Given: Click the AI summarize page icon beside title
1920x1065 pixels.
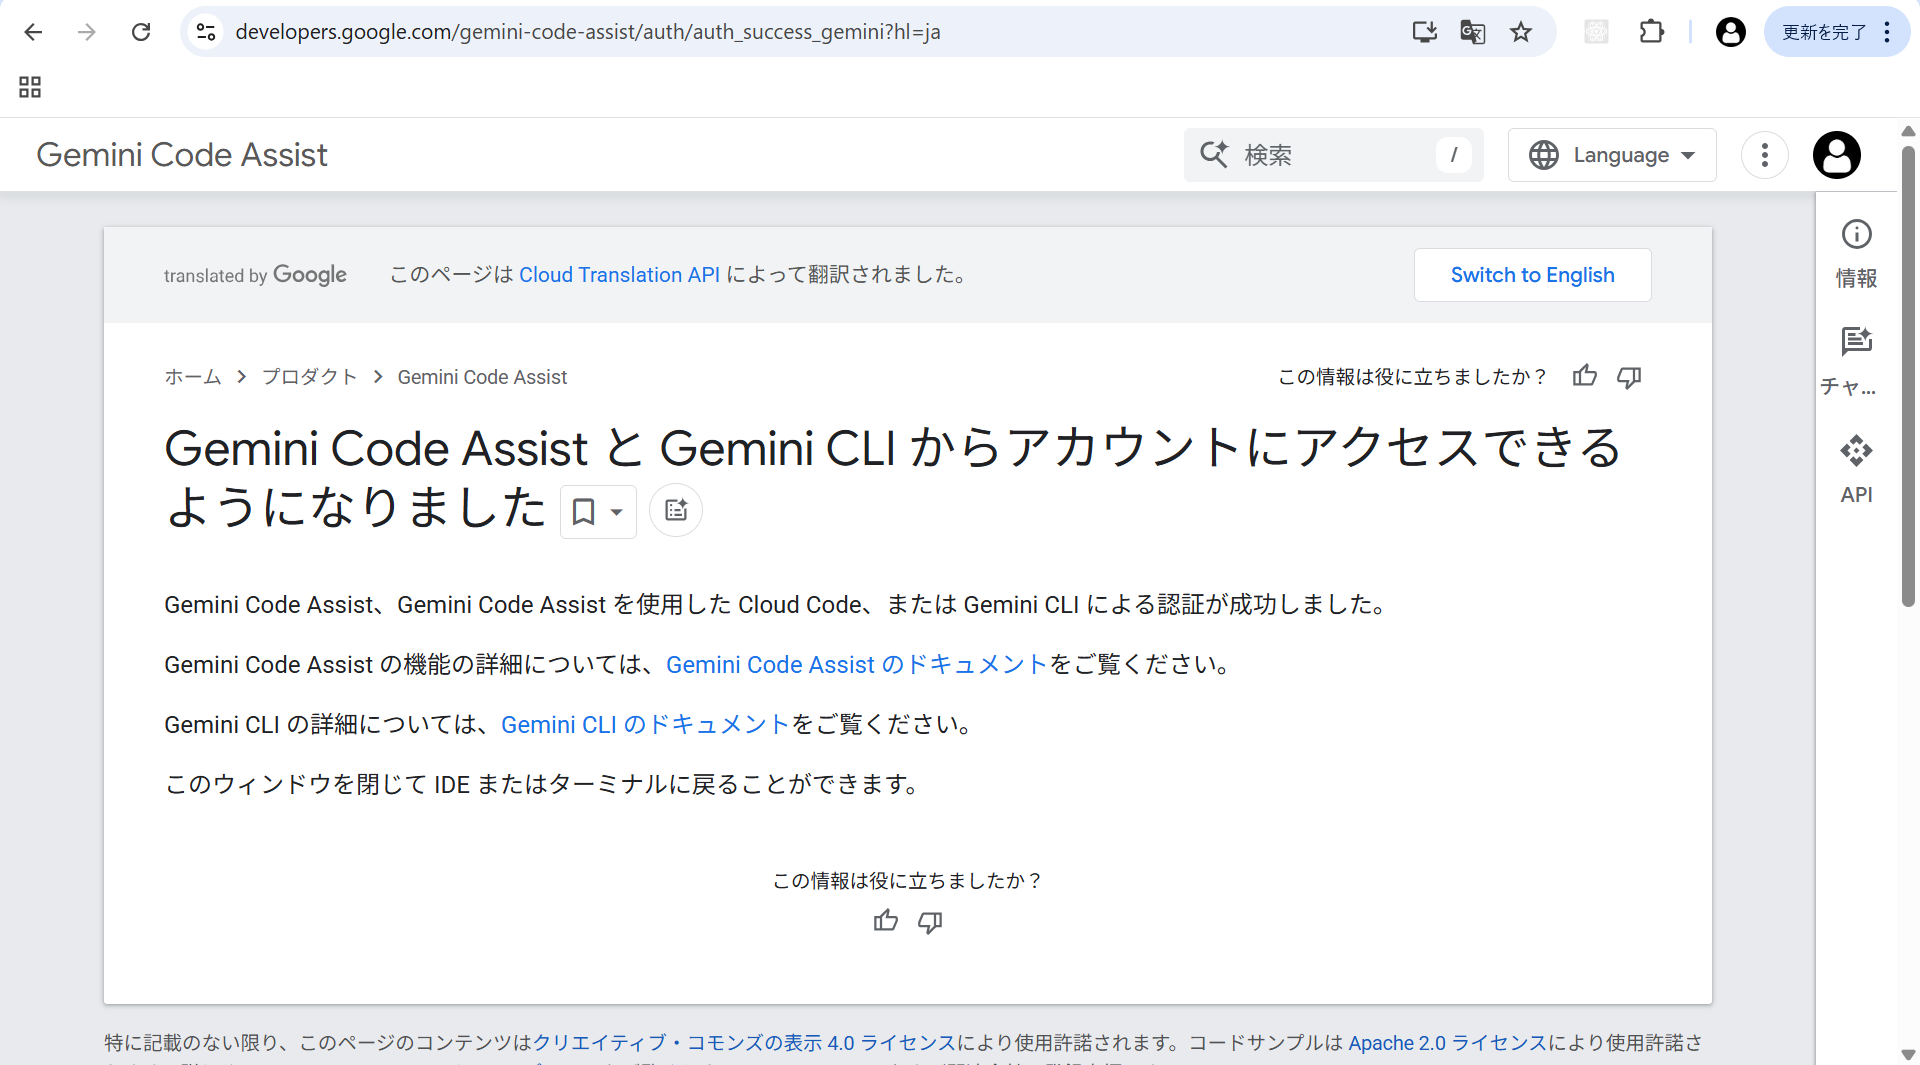Looking at the screenshot, I should (676, 510).
